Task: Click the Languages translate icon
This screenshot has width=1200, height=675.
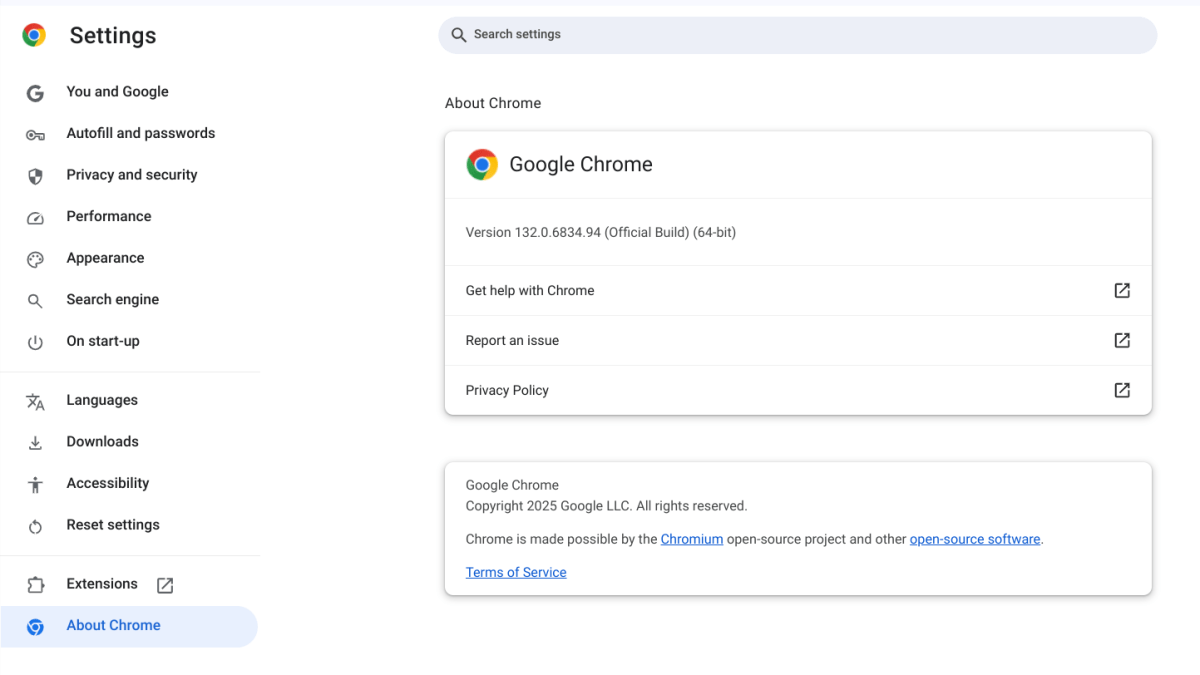Action: (35, 400)
